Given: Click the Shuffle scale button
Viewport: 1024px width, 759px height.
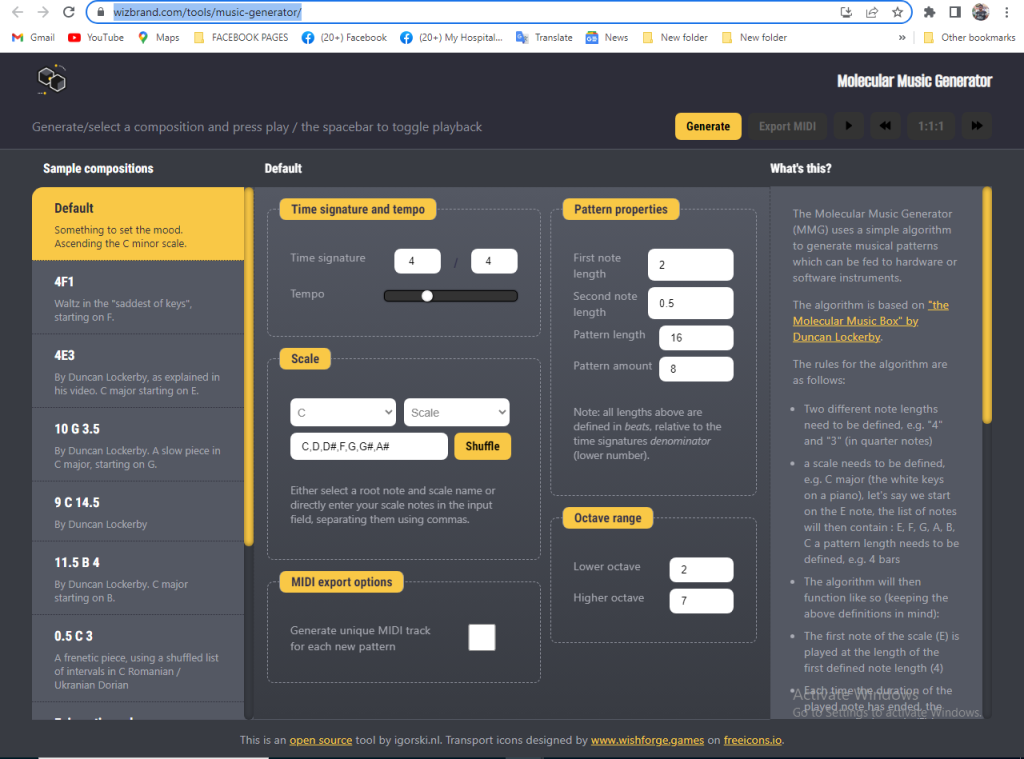Looking at the screenshot, I should tap(483, 446).
